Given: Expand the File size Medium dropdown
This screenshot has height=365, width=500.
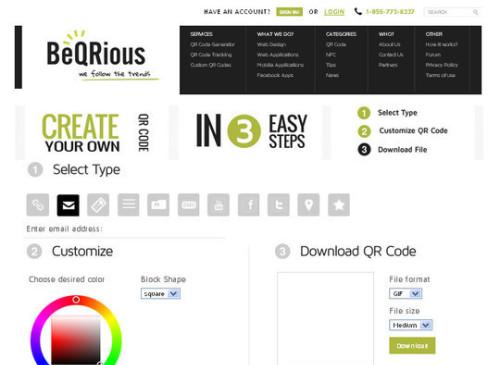Looking at the screenshot, I should (411, 325).
